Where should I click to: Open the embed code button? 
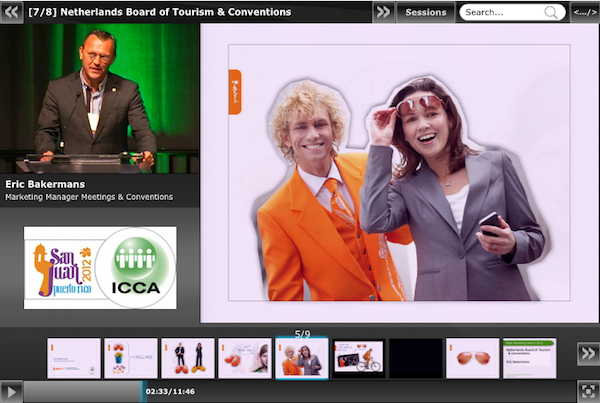(585, 12)
